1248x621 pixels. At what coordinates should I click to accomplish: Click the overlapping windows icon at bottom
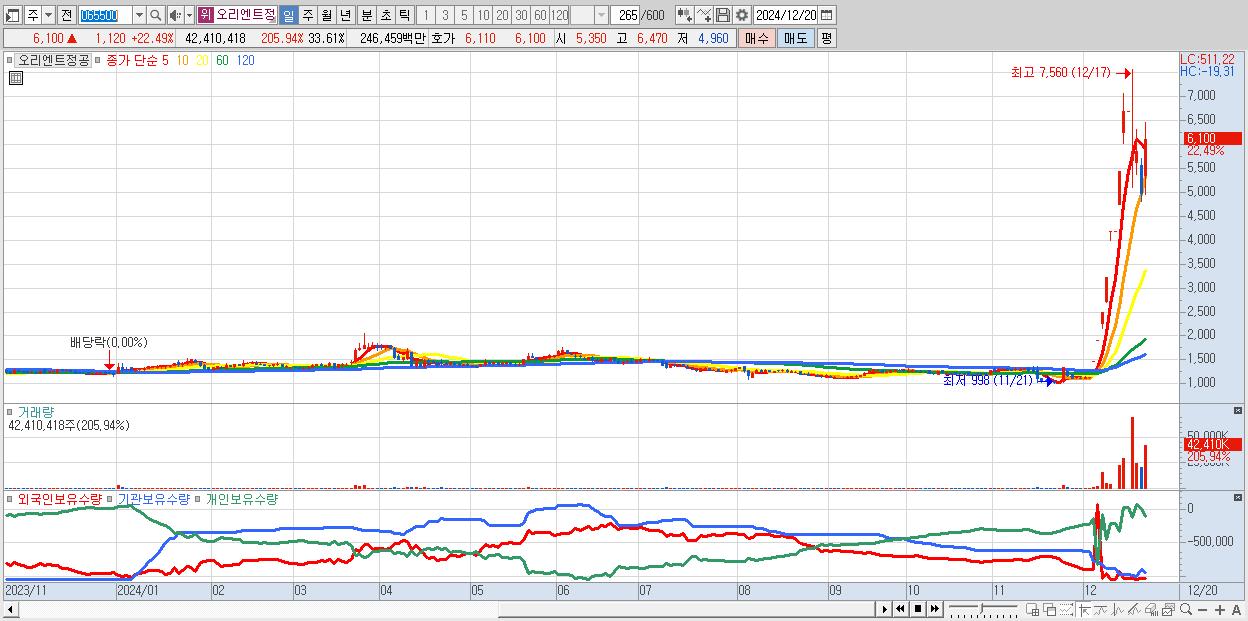(x=1050, y=609)
